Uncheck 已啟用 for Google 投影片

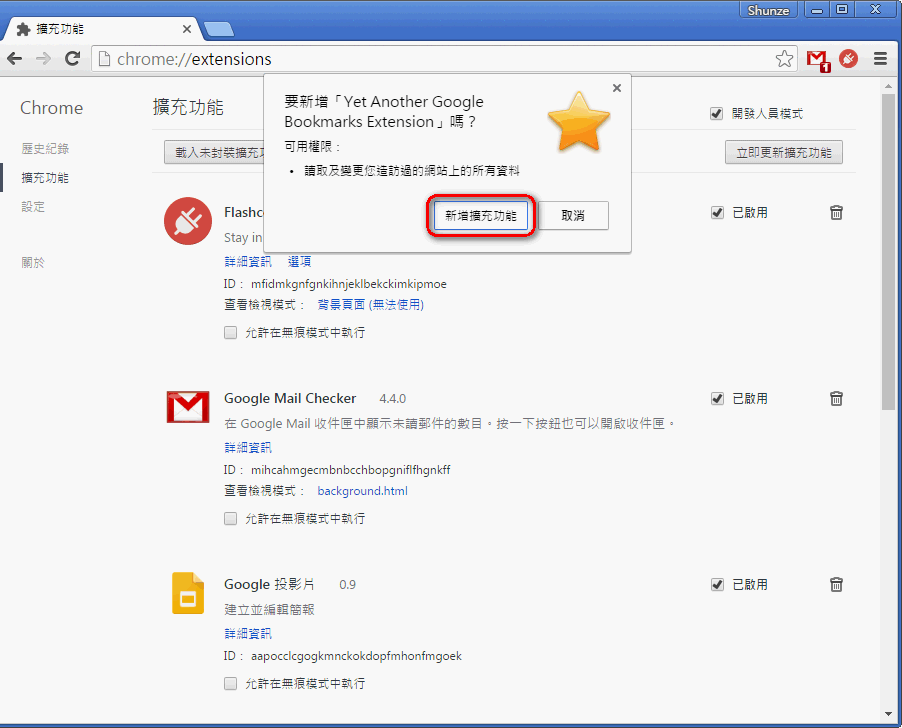pyautogui.click(x=716, y=585)
